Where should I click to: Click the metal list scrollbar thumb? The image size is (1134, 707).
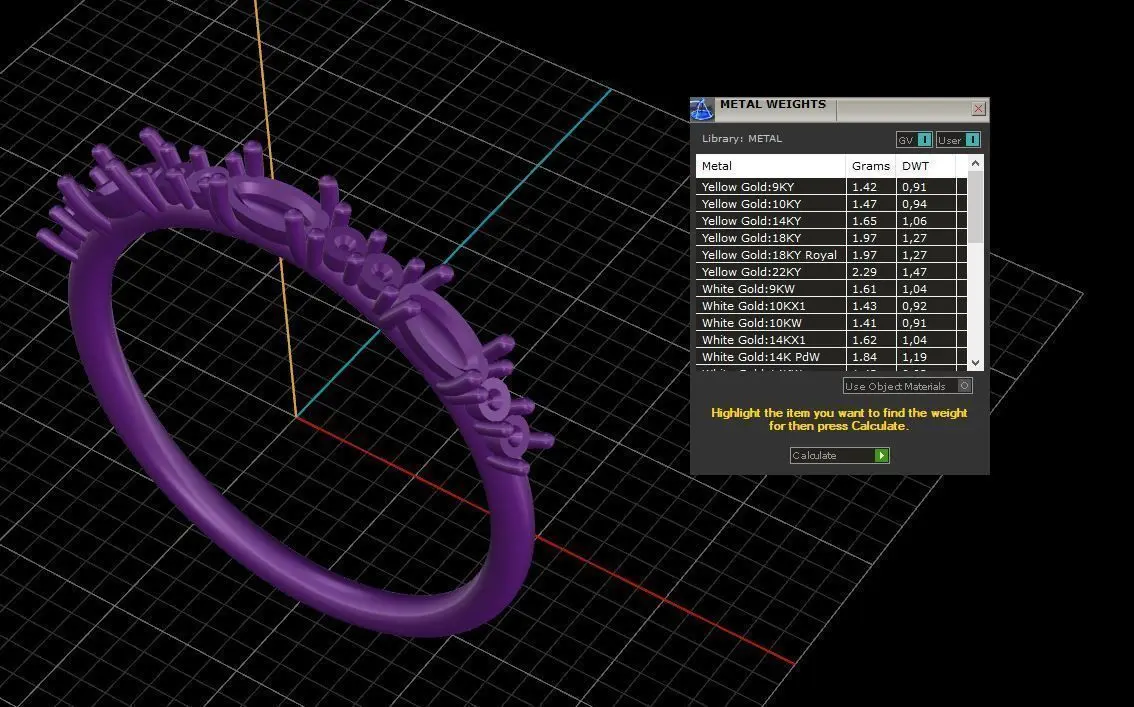[x=976, y=207]
